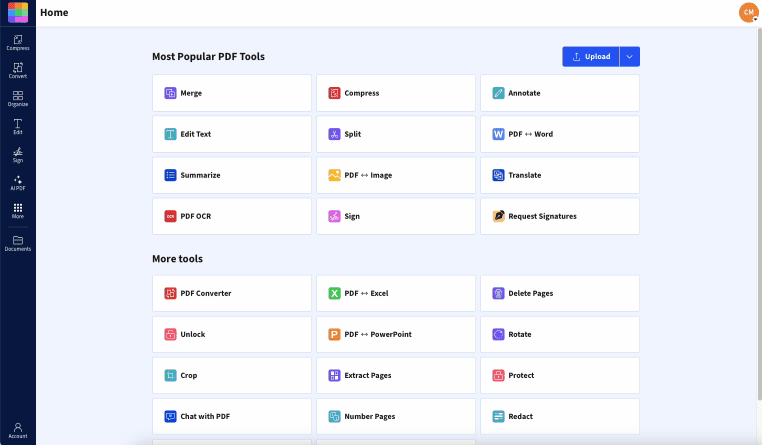Click the Most Popular PDF Tools heading
This screenshot has width=762, height=445.
[208, 56]
